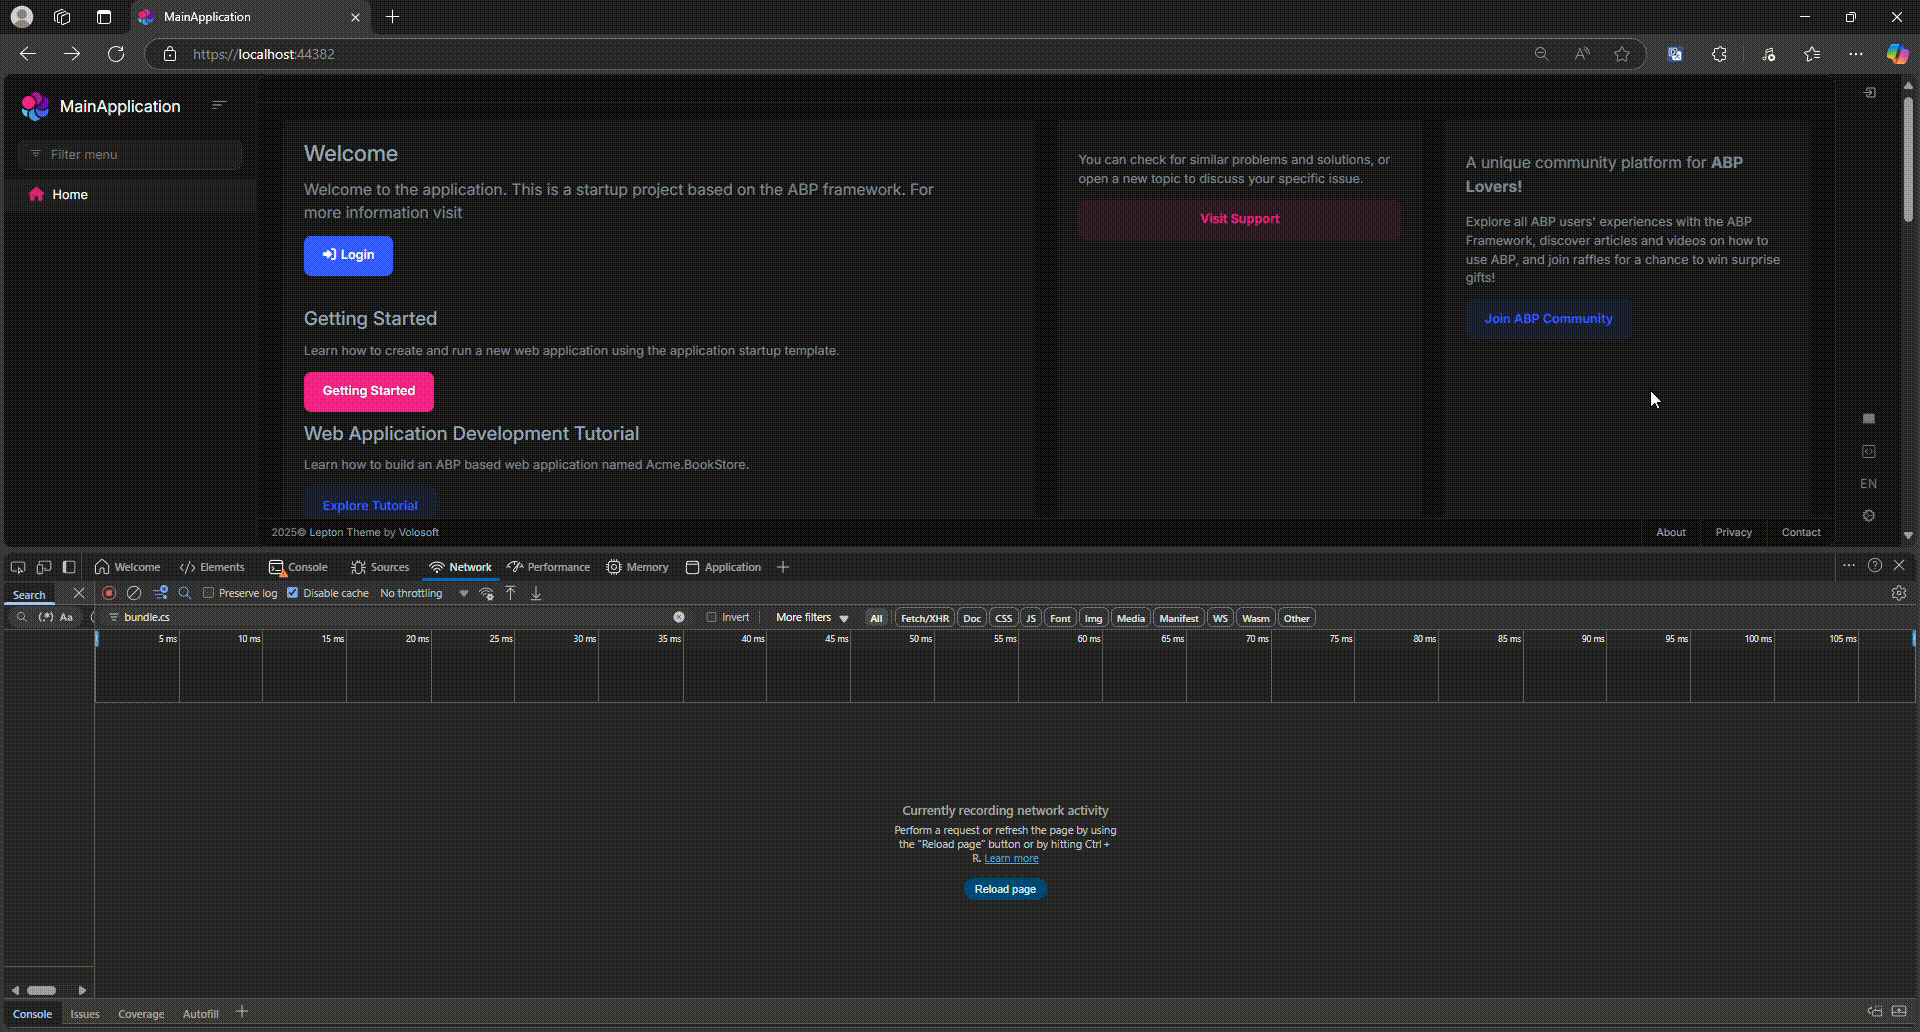The height and width of the screenshot is (1032, 1920).
Task: Collapse the MainApplication sidebar menu
Action: (x=219, y=105)
